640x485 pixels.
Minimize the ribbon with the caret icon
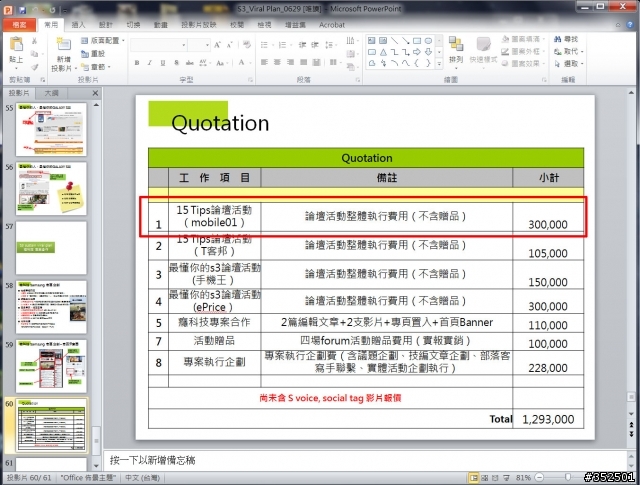(x=618, y=25)
